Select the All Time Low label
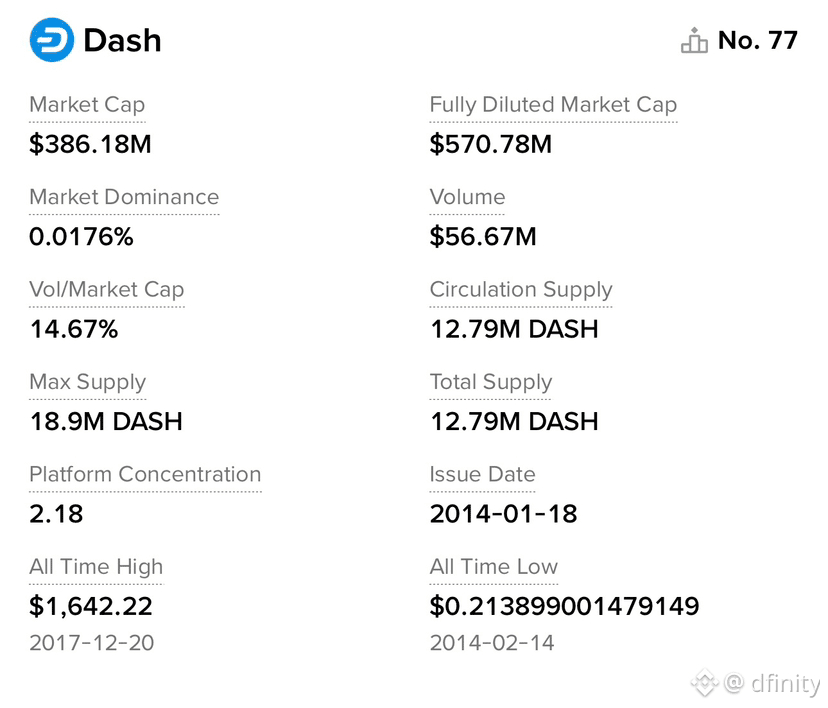Screen dimensions: 828x708 (493, 567)
